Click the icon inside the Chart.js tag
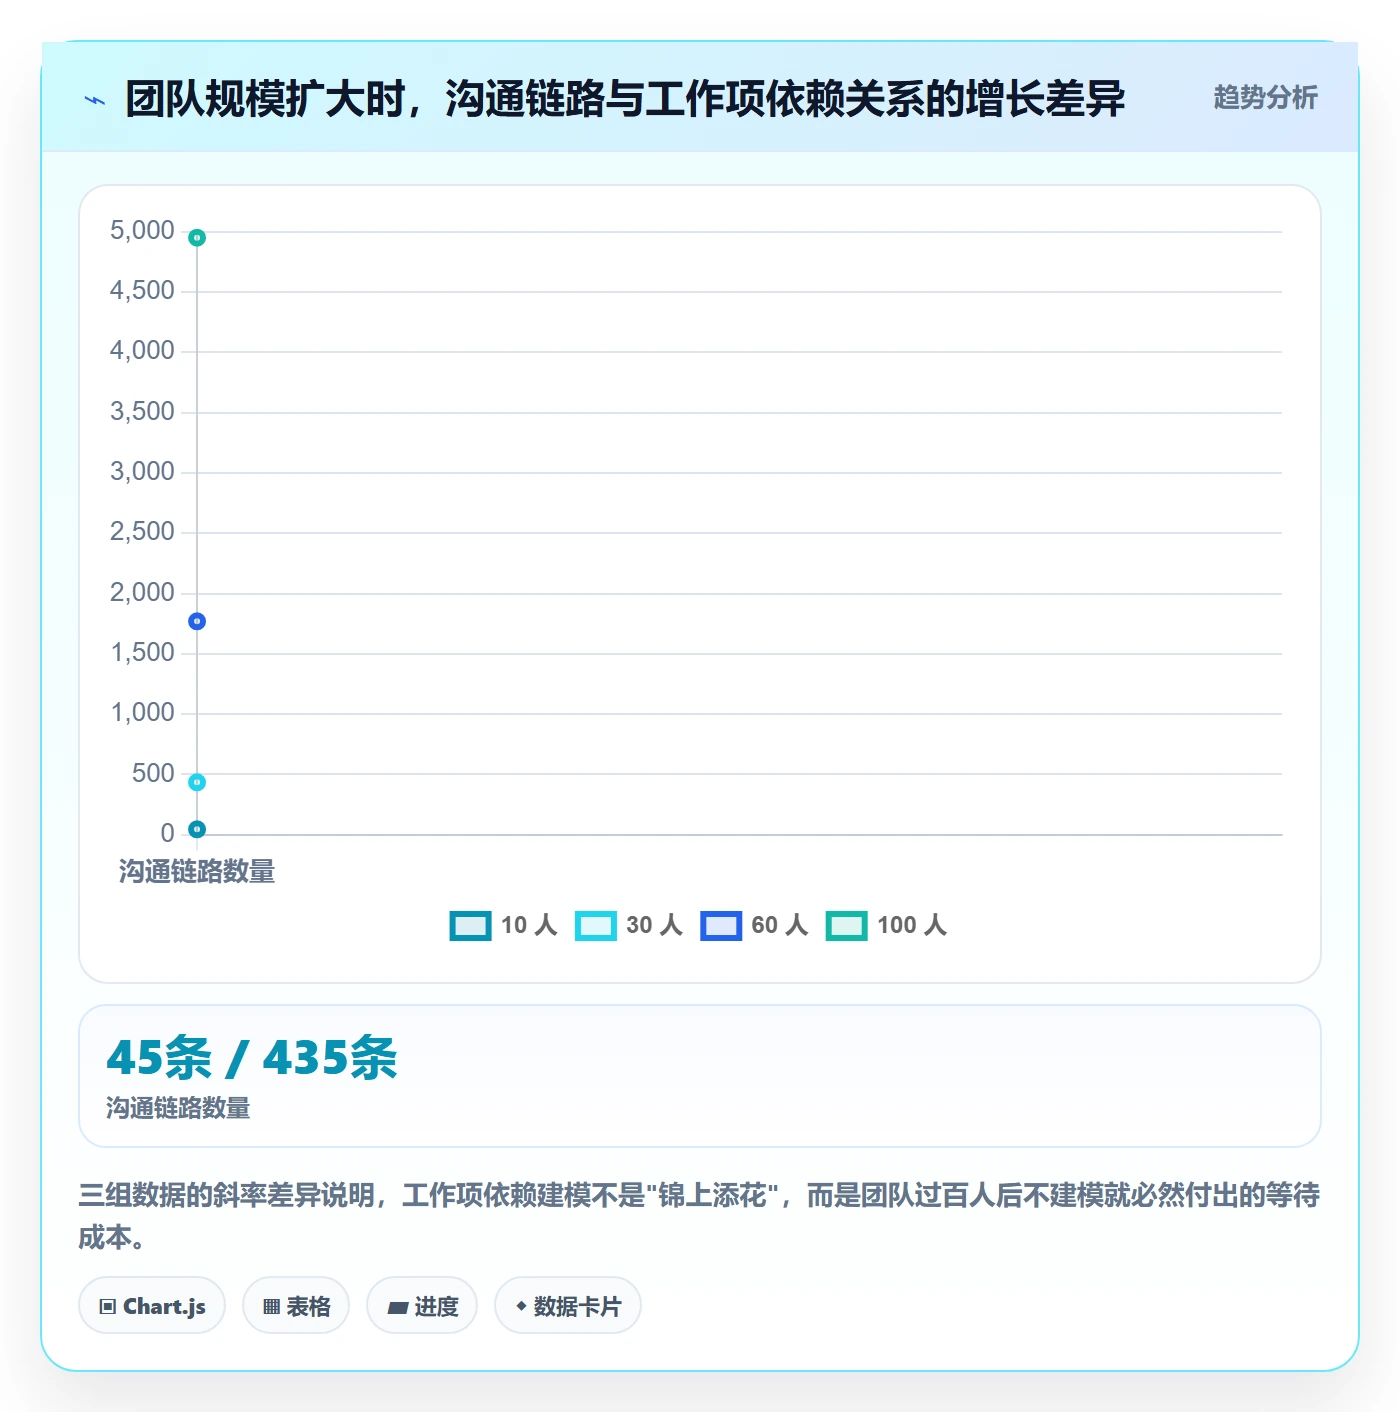The image size is (1400, 1412). (x=108, y=1307)
